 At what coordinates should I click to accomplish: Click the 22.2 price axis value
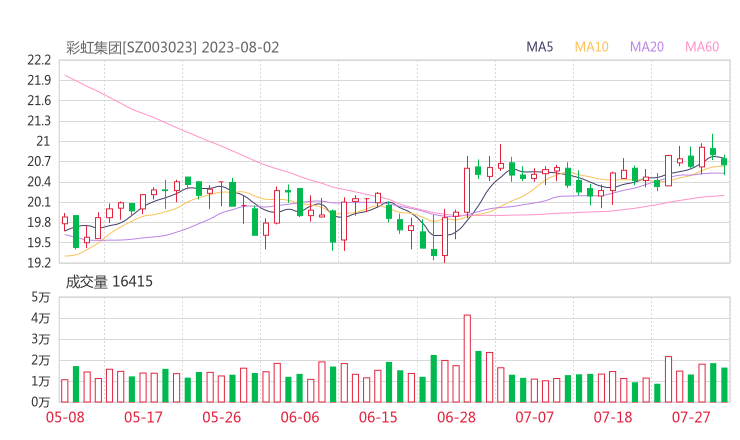pyautogui.click(x=39, y=60)
